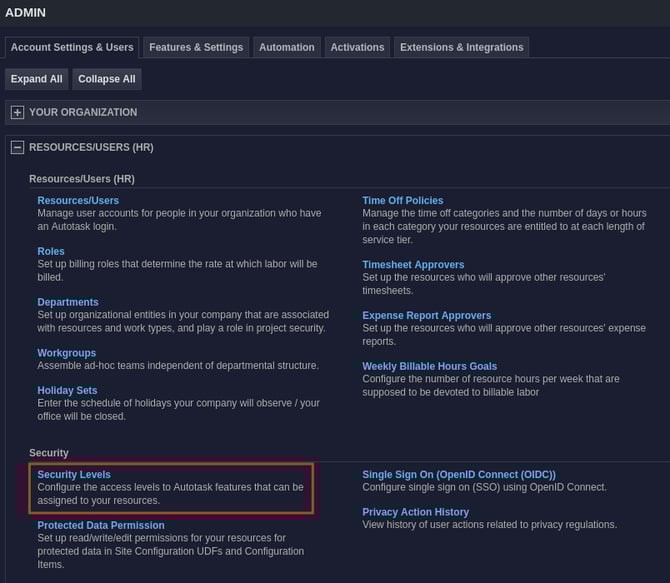Open the Automation tab
This screenshot has height=583, width=670.
(286, 47)
